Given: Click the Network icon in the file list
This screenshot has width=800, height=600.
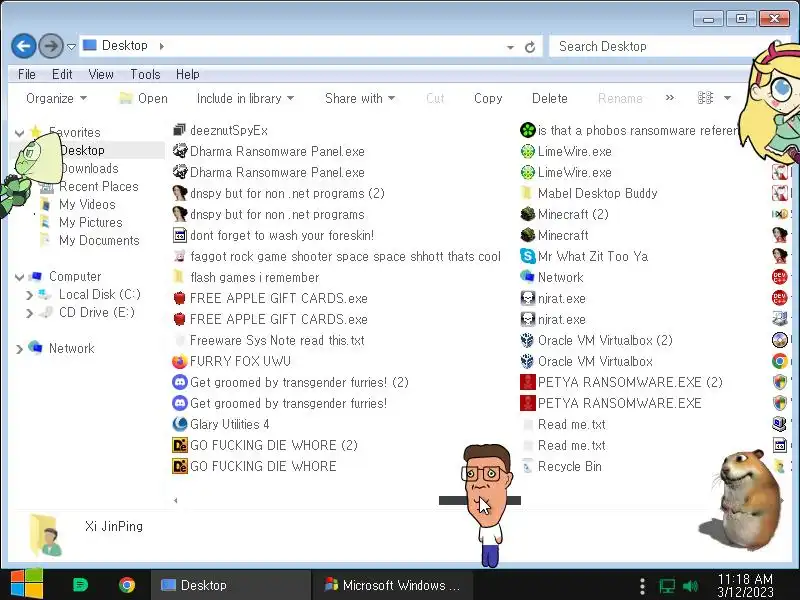Looking at the screenshot, I should 527,277.
